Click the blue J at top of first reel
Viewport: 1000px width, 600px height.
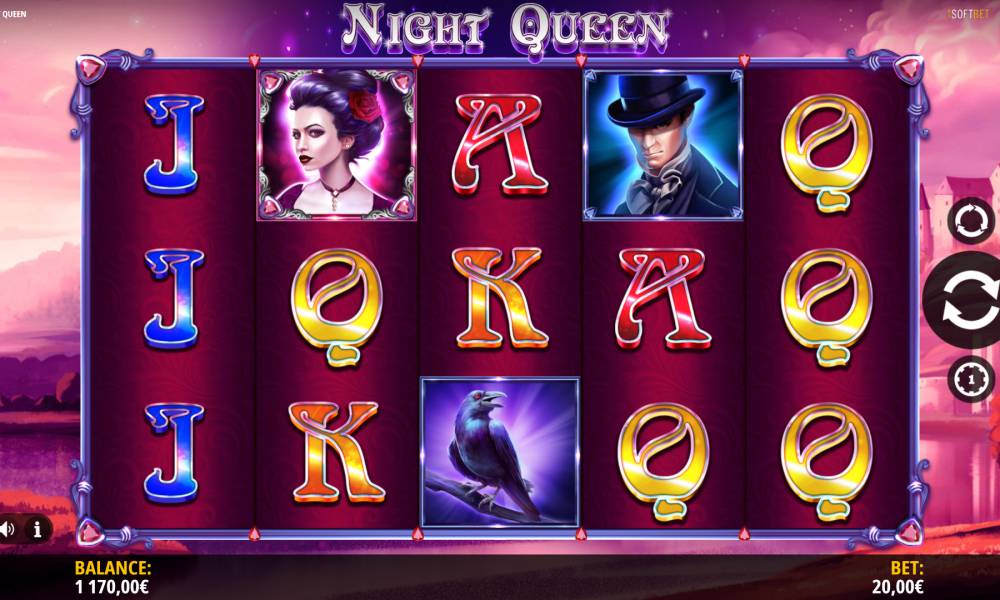click(173, 145)
